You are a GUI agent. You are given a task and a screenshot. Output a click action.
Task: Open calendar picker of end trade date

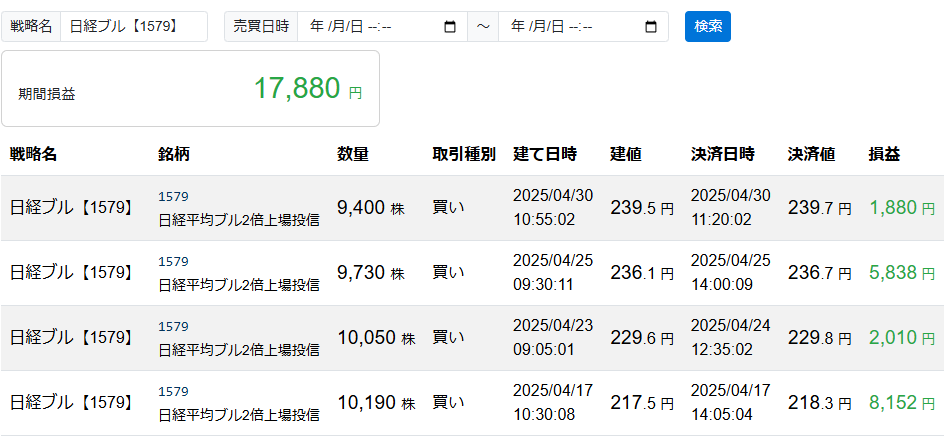(650, 27)
